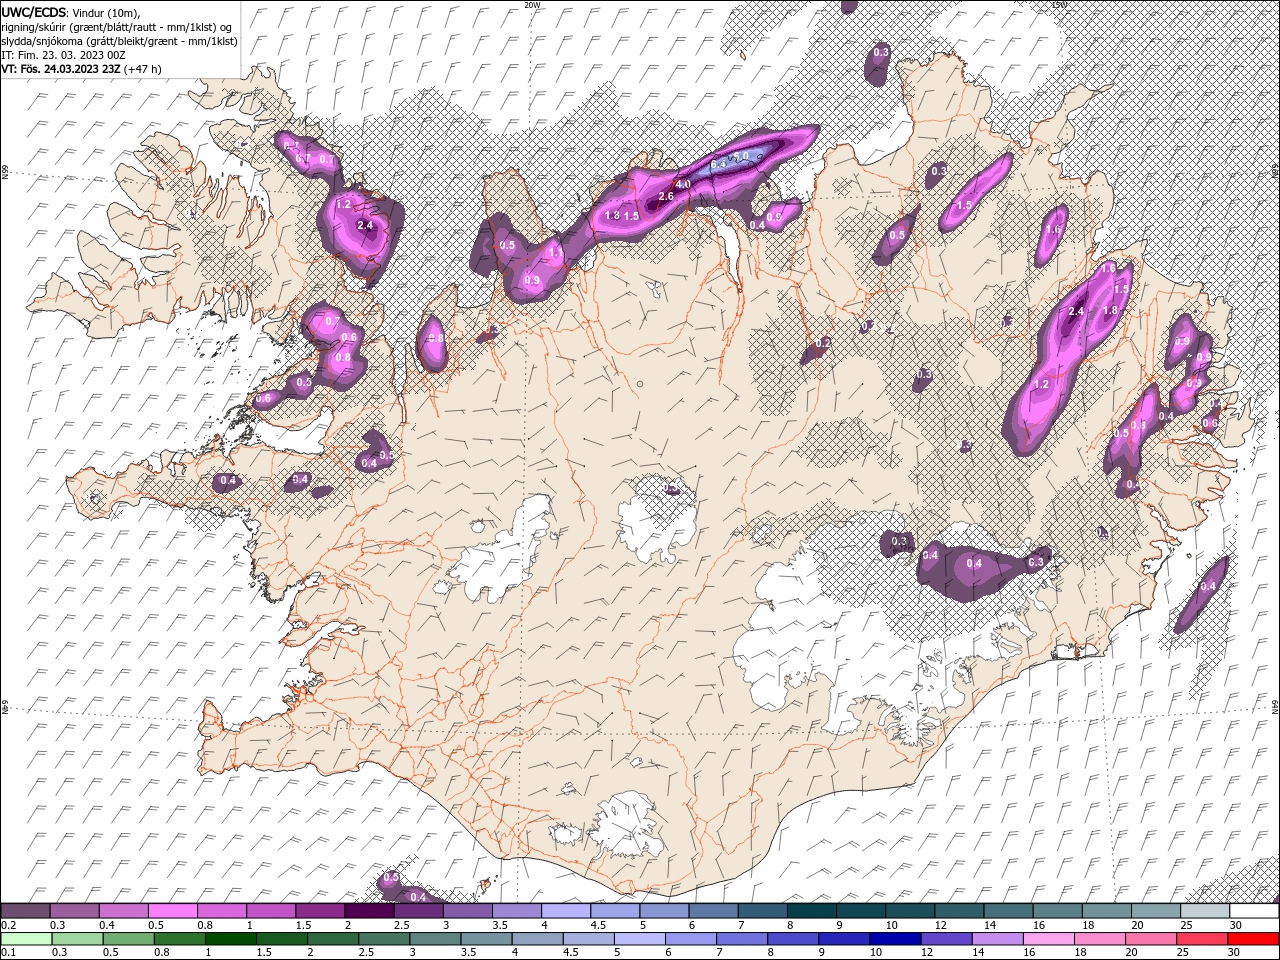Click the '(+47 h)' forecast offset text
This screenshot has width=1280, height=960.
pyautogui.click(x=144, y=69)
